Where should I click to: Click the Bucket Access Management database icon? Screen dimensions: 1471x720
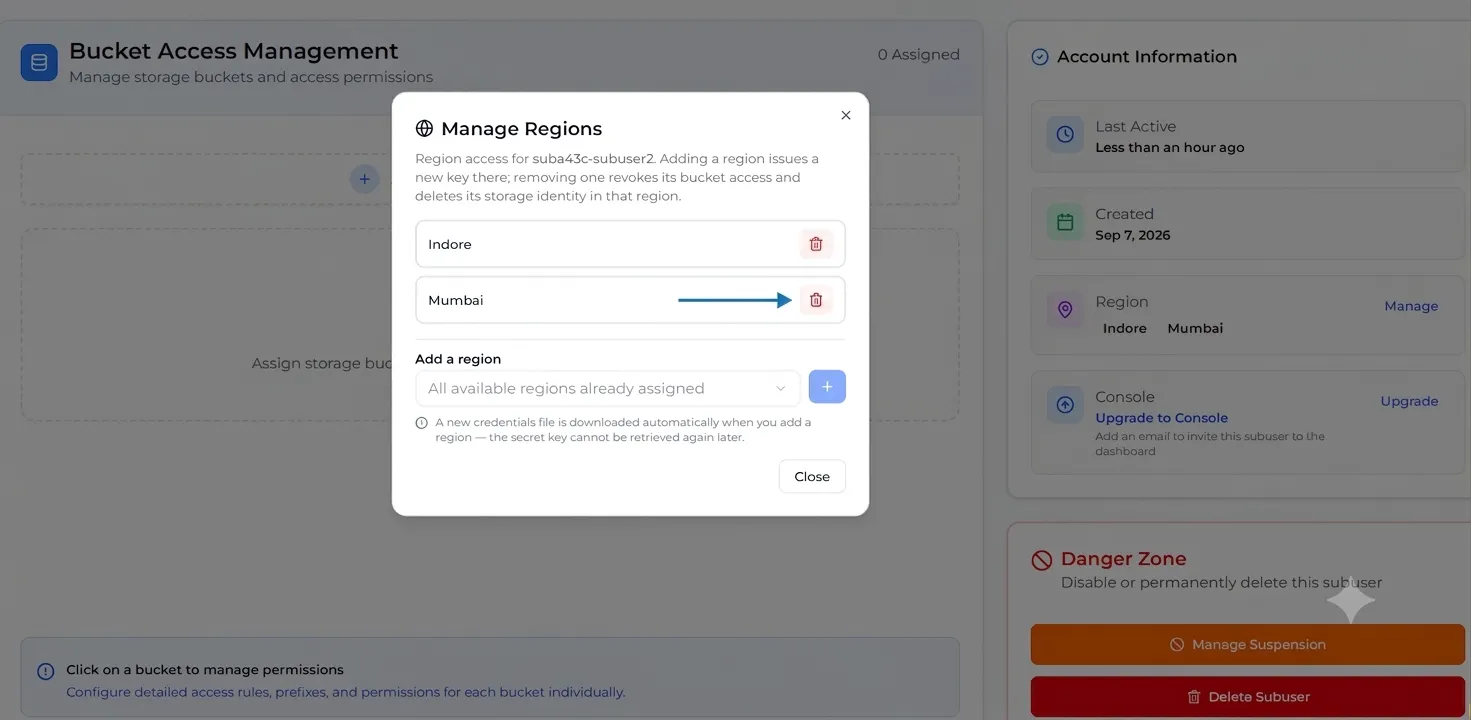(39, 63)
